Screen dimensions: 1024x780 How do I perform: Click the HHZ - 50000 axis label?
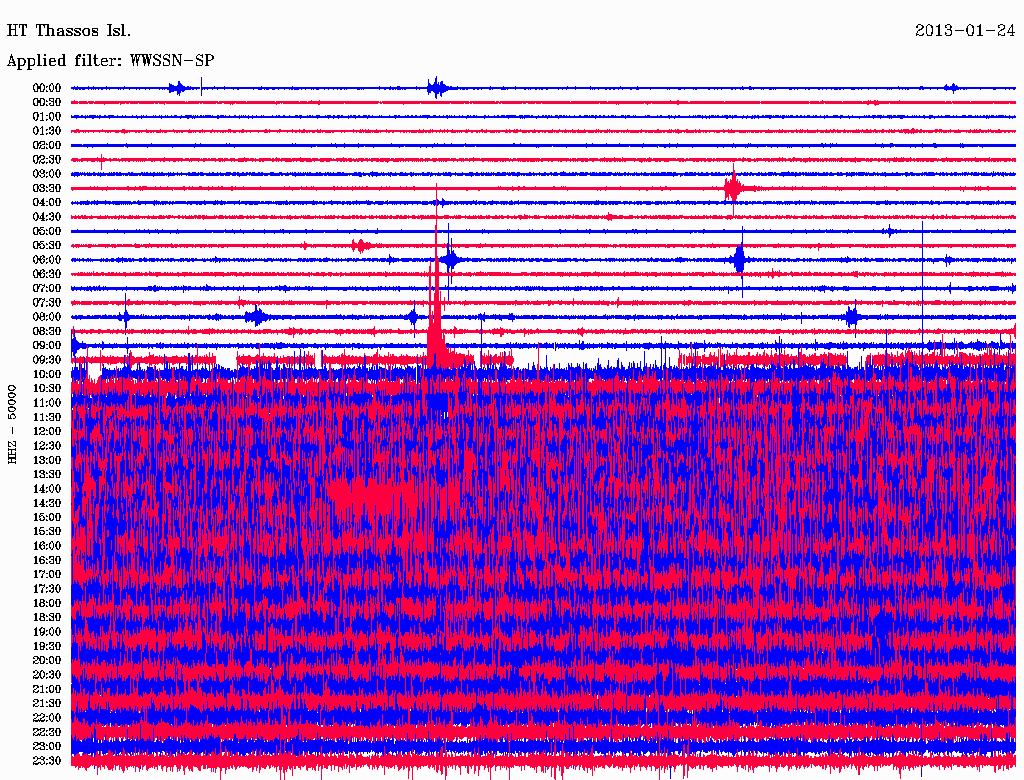pos(12,425)
